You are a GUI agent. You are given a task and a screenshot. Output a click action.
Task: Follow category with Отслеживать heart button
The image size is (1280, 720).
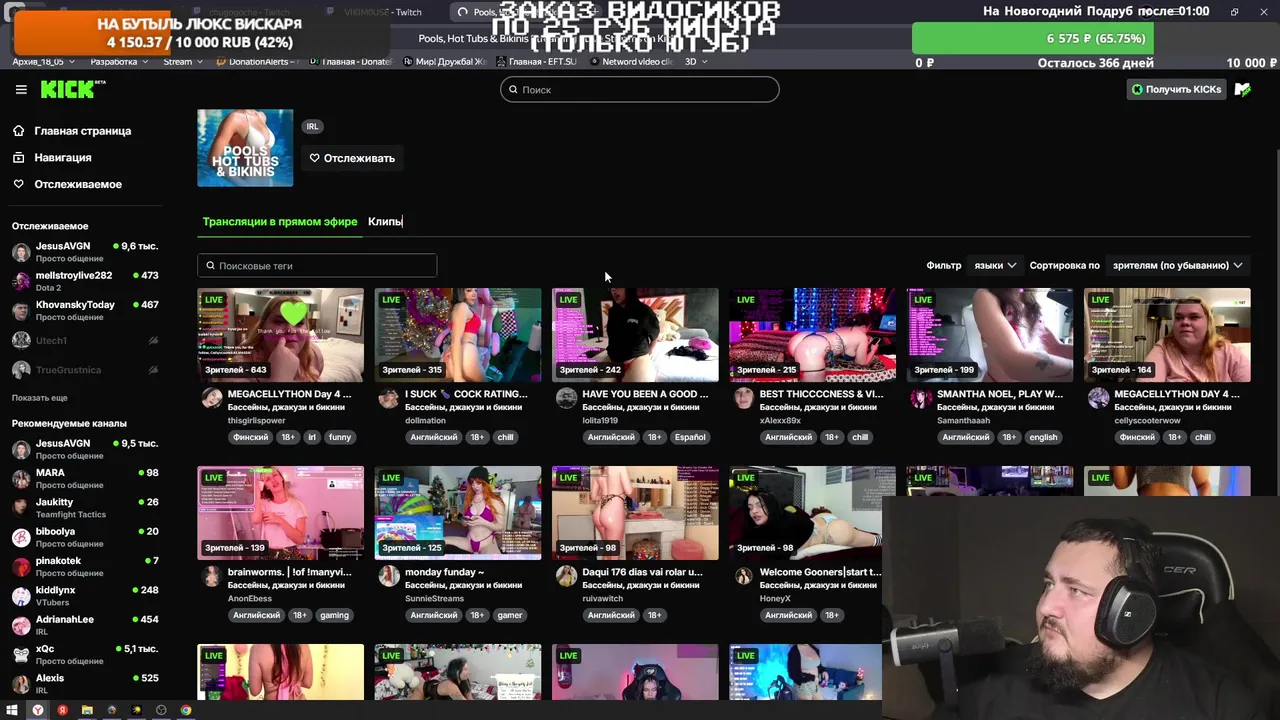coord(352,158)
